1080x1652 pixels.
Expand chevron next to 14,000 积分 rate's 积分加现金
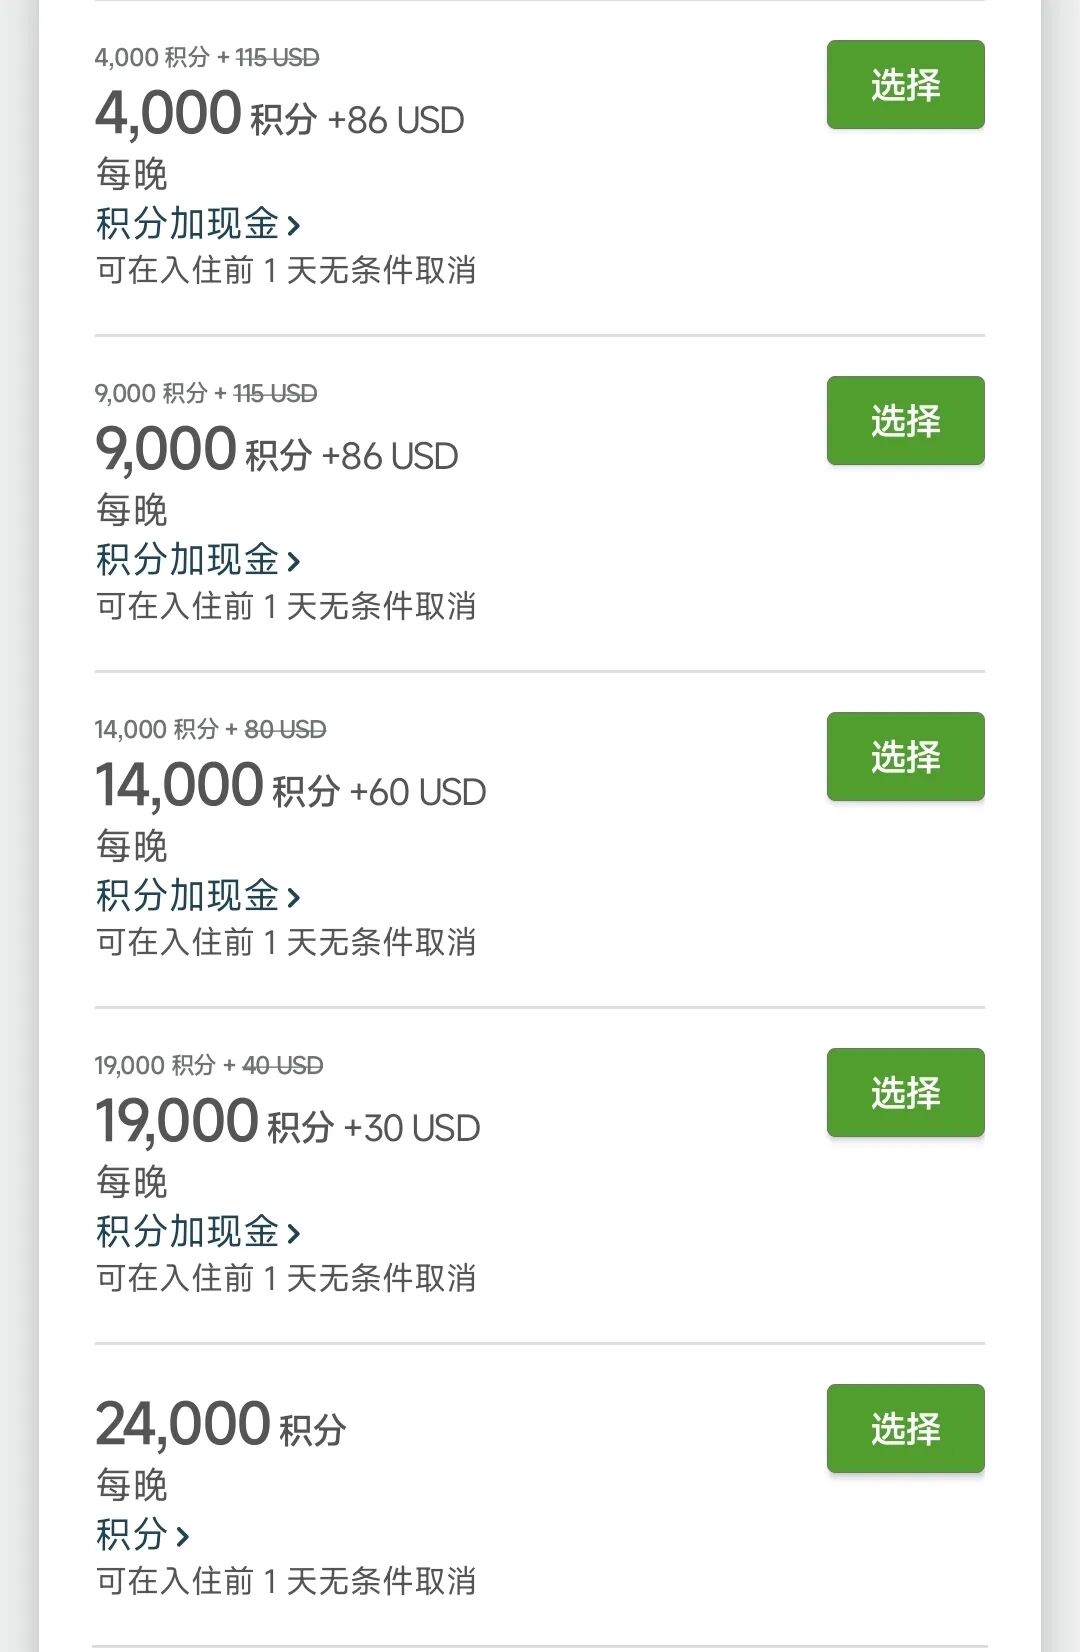click(294, 898)
